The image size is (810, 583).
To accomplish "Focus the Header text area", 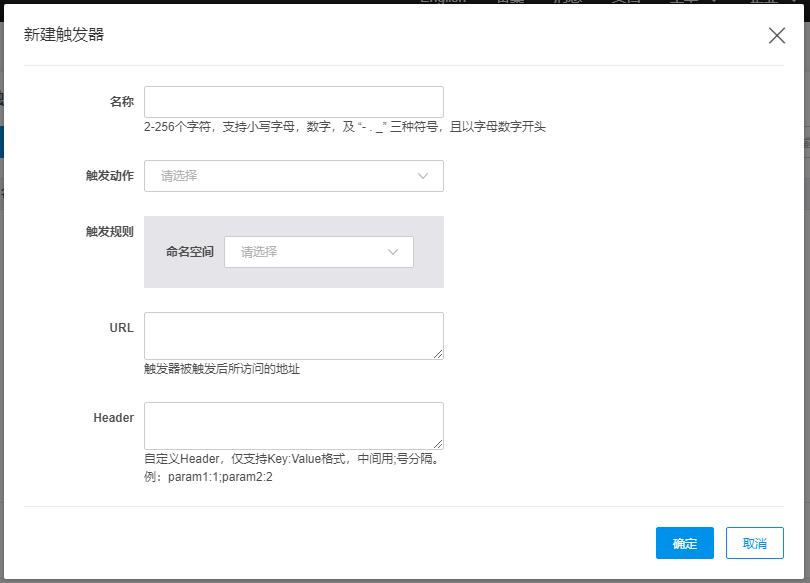I will pos(293,425).
